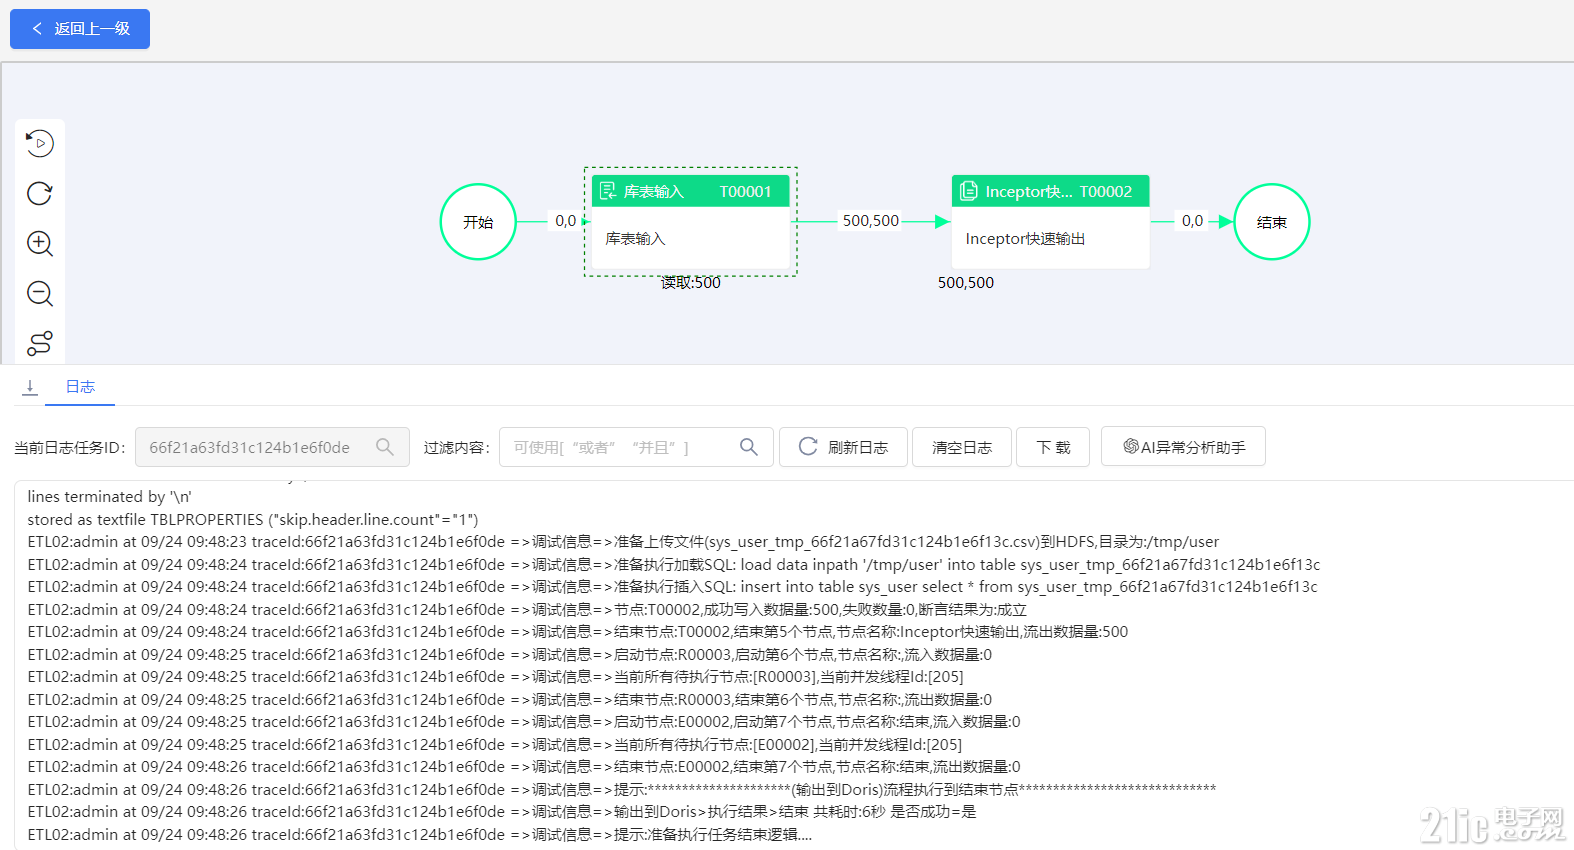
Task: Click log line 启动节点:E00002
Action: click(524, 722)
